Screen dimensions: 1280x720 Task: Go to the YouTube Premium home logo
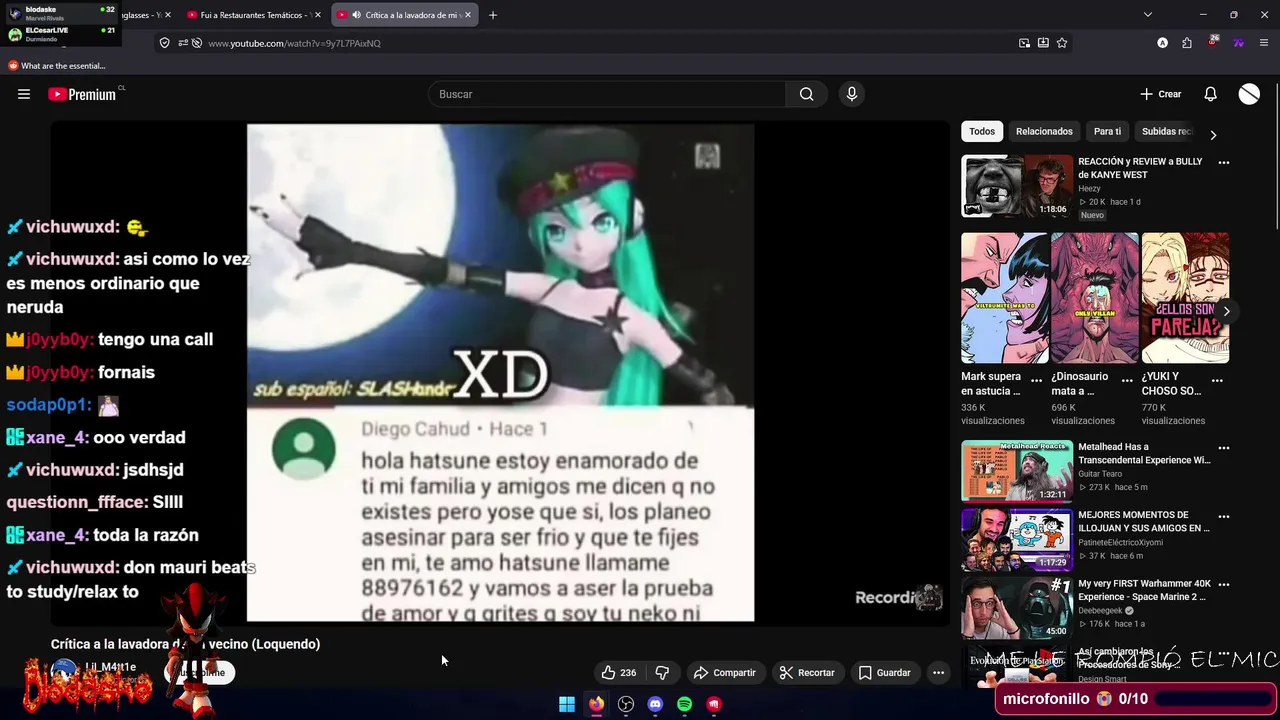coord(82,94)
